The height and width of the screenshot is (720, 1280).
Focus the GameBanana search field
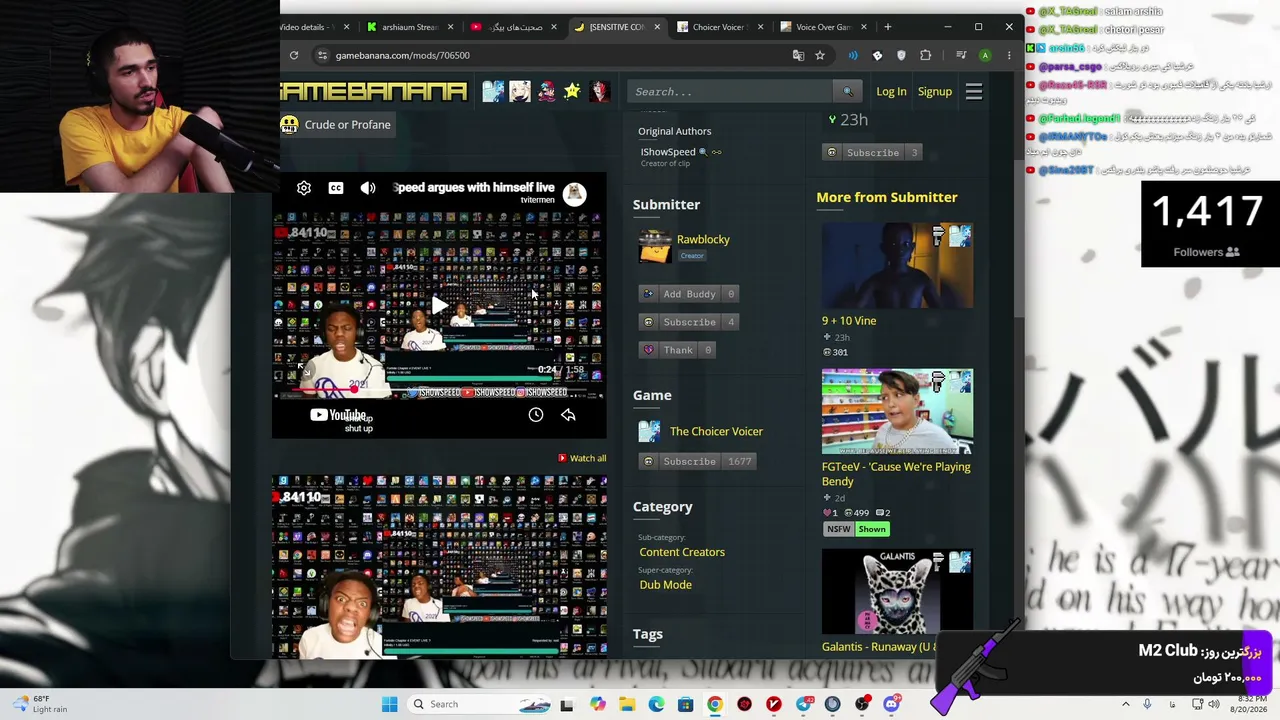pyautogui.click(x=732, y=92)
